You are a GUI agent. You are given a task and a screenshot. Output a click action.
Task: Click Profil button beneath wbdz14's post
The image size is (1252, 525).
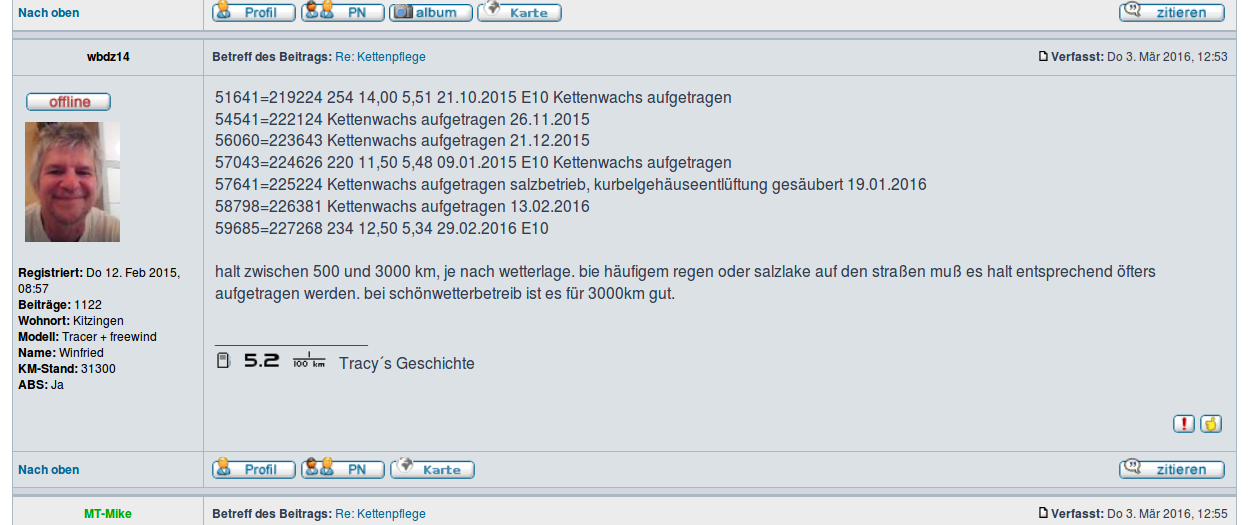point(254,469)
